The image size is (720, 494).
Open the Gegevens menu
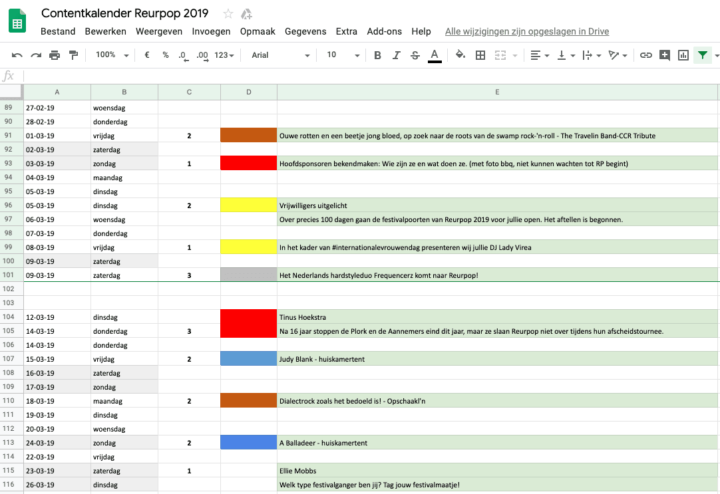point(305,31)
